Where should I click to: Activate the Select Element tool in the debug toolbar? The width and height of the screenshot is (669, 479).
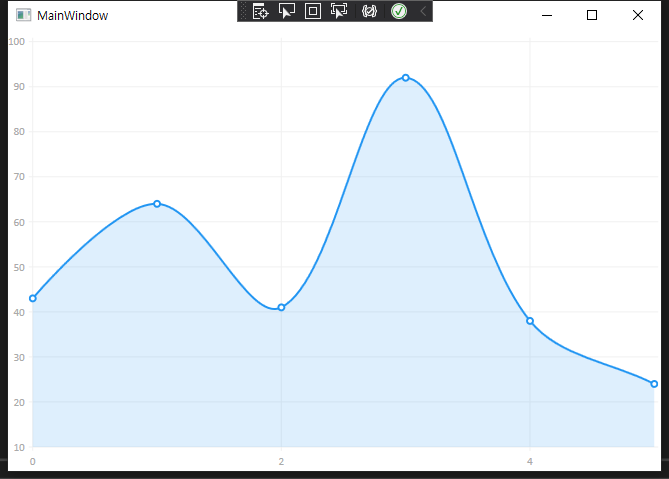click(x=287, y=11)
